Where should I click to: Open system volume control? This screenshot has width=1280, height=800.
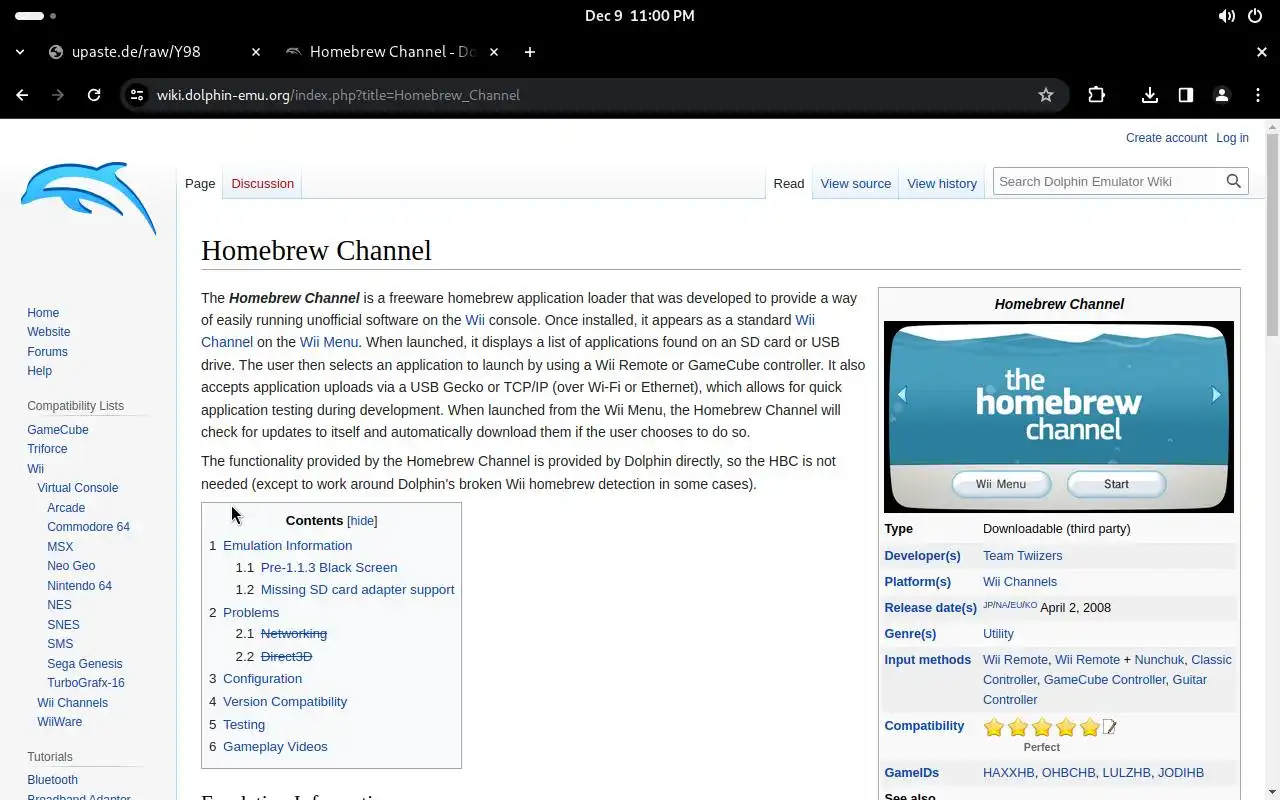point(1227,16)
